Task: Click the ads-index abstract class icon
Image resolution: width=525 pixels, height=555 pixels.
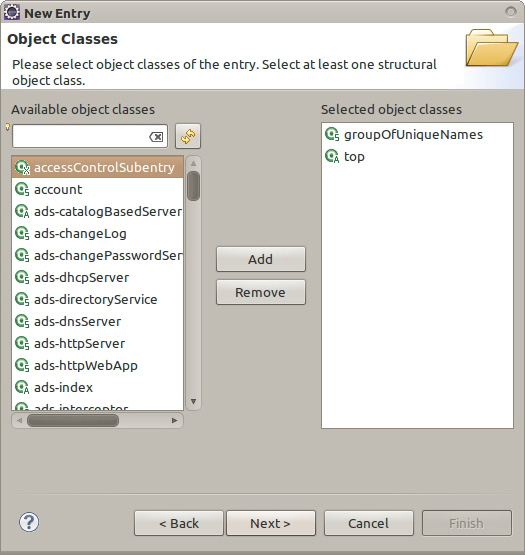Action: pos(22,387)
